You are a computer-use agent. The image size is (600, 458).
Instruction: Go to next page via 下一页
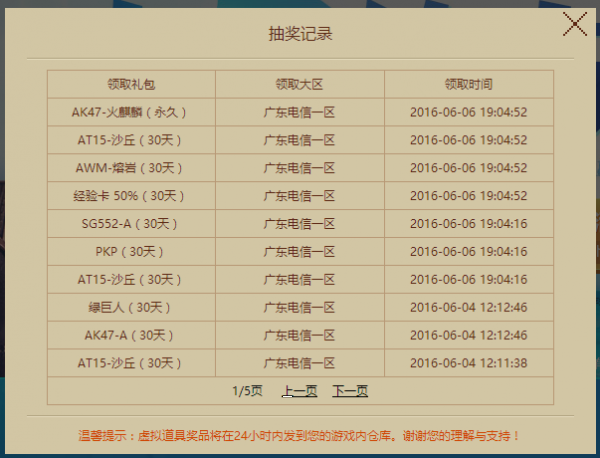[x=350, y=391]
